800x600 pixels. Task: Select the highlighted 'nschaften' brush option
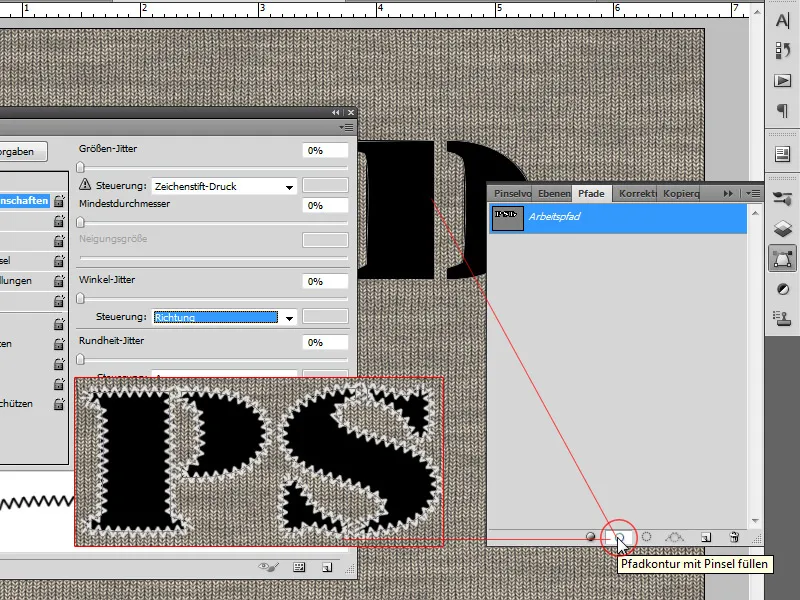click(x=24, y=201)
